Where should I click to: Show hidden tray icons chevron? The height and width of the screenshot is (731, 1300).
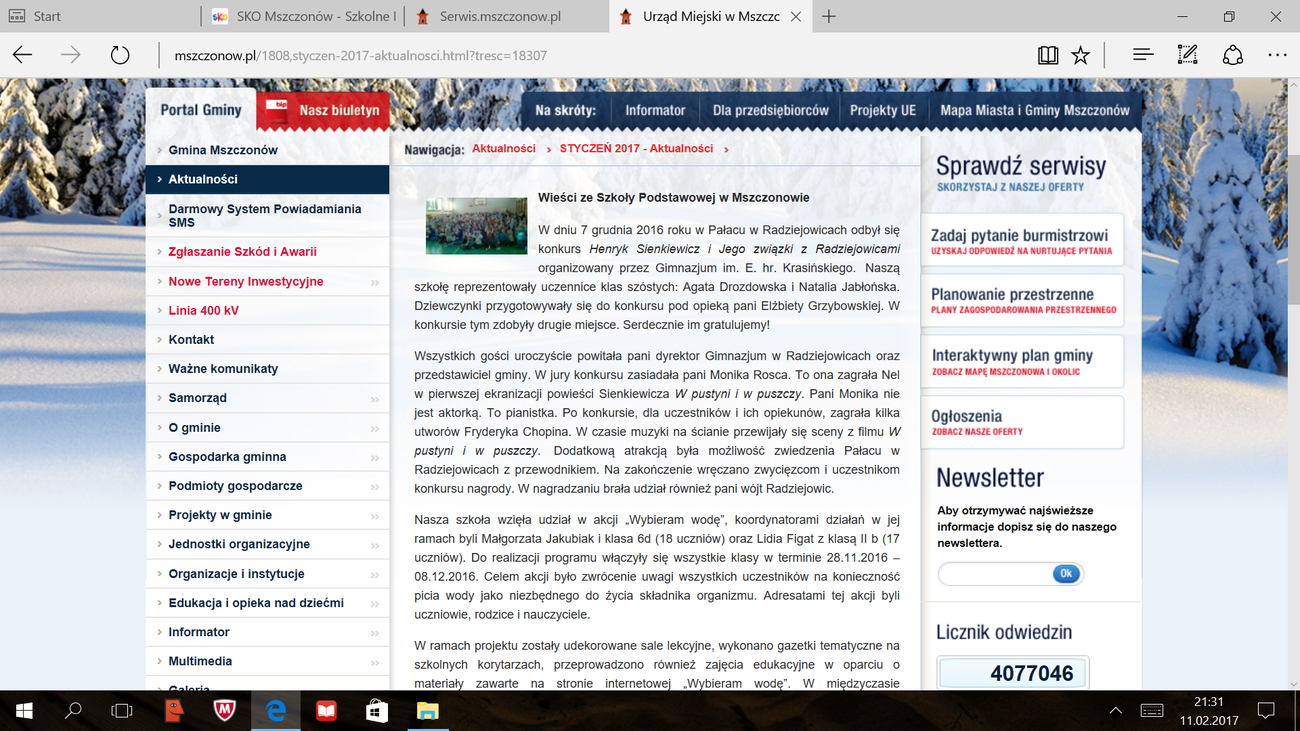pyautogui.click(x=1116, y=711)
